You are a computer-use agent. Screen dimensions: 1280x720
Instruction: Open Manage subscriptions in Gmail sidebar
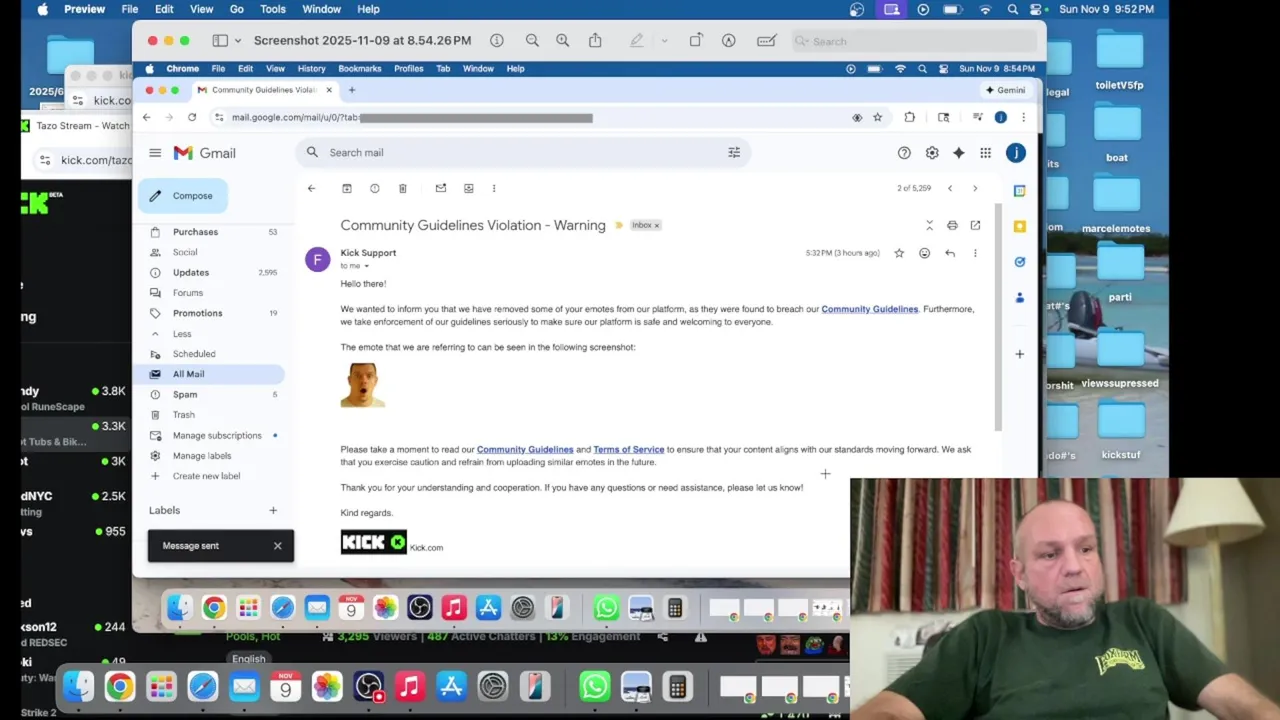coord(217,435)
